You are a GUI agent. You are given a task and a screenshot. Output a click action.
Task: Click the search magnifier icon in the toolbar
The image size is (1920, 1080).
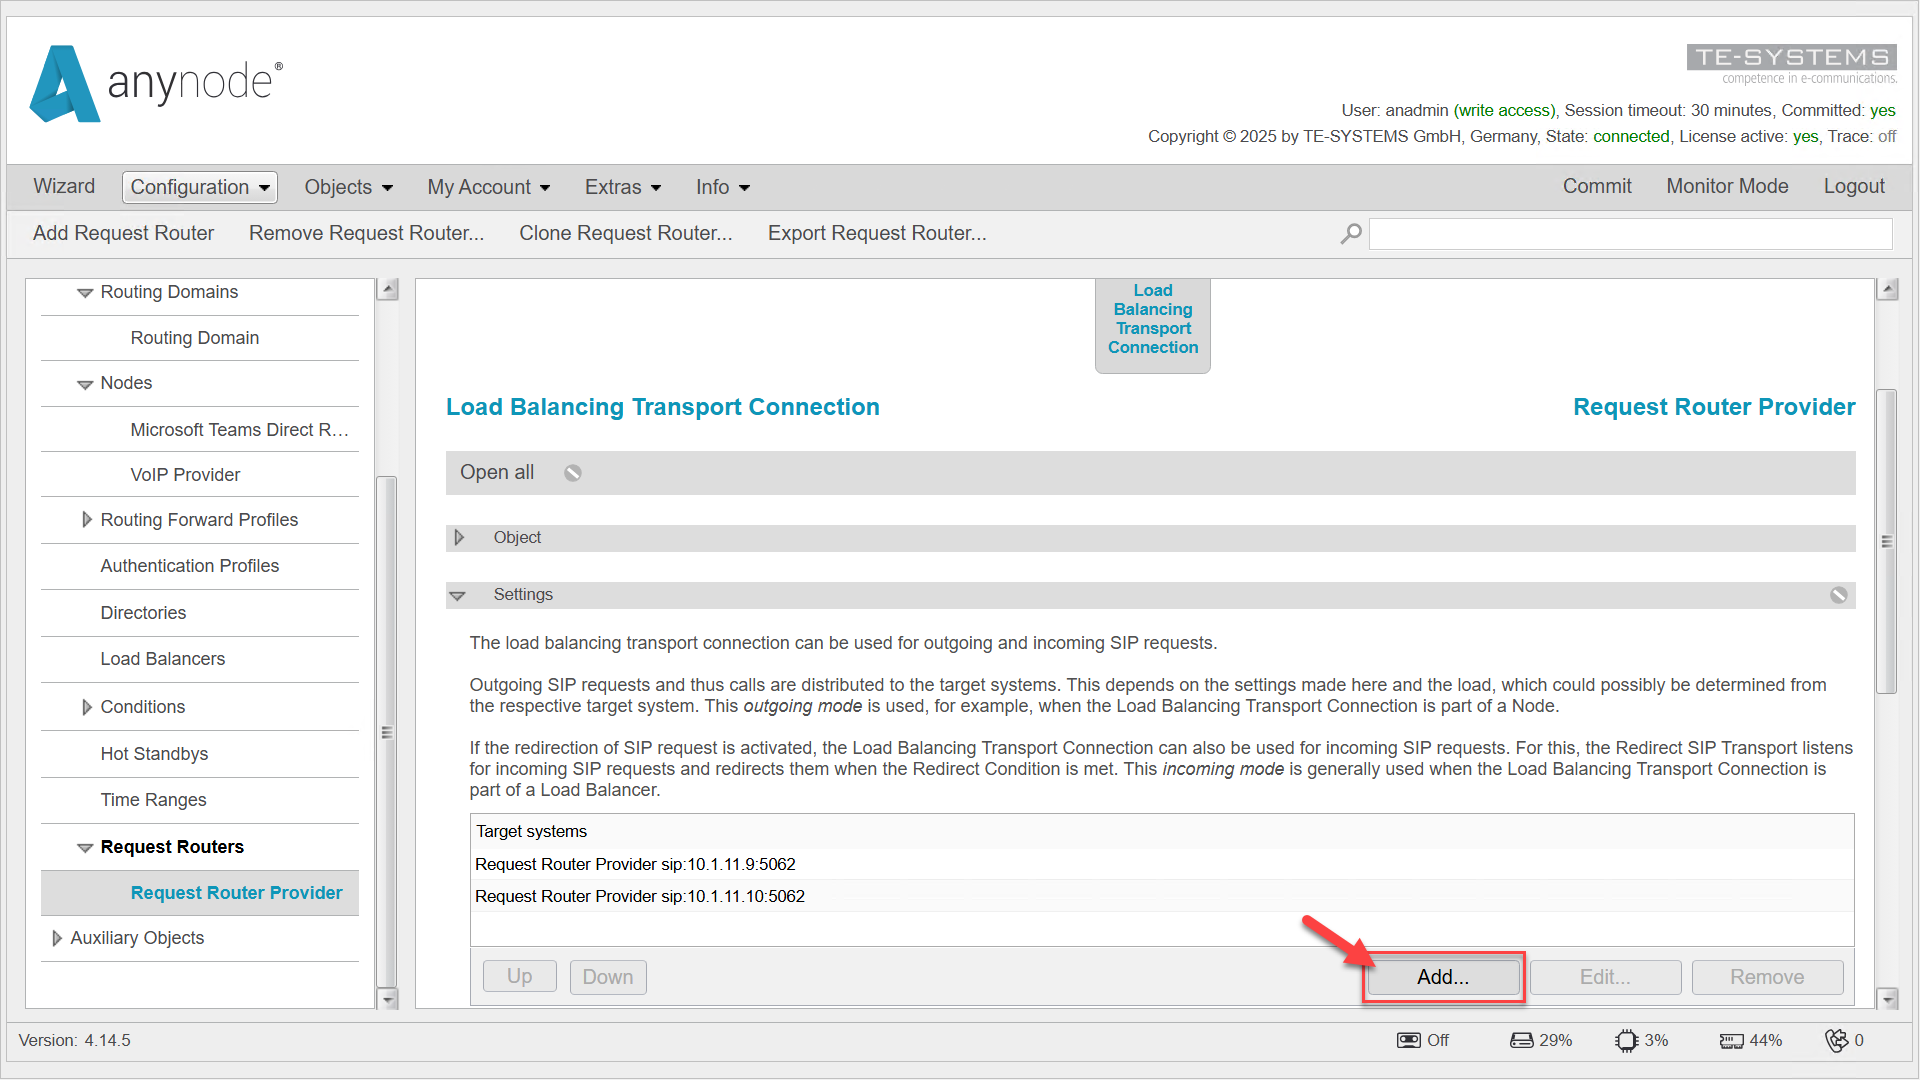point(1350,233)
